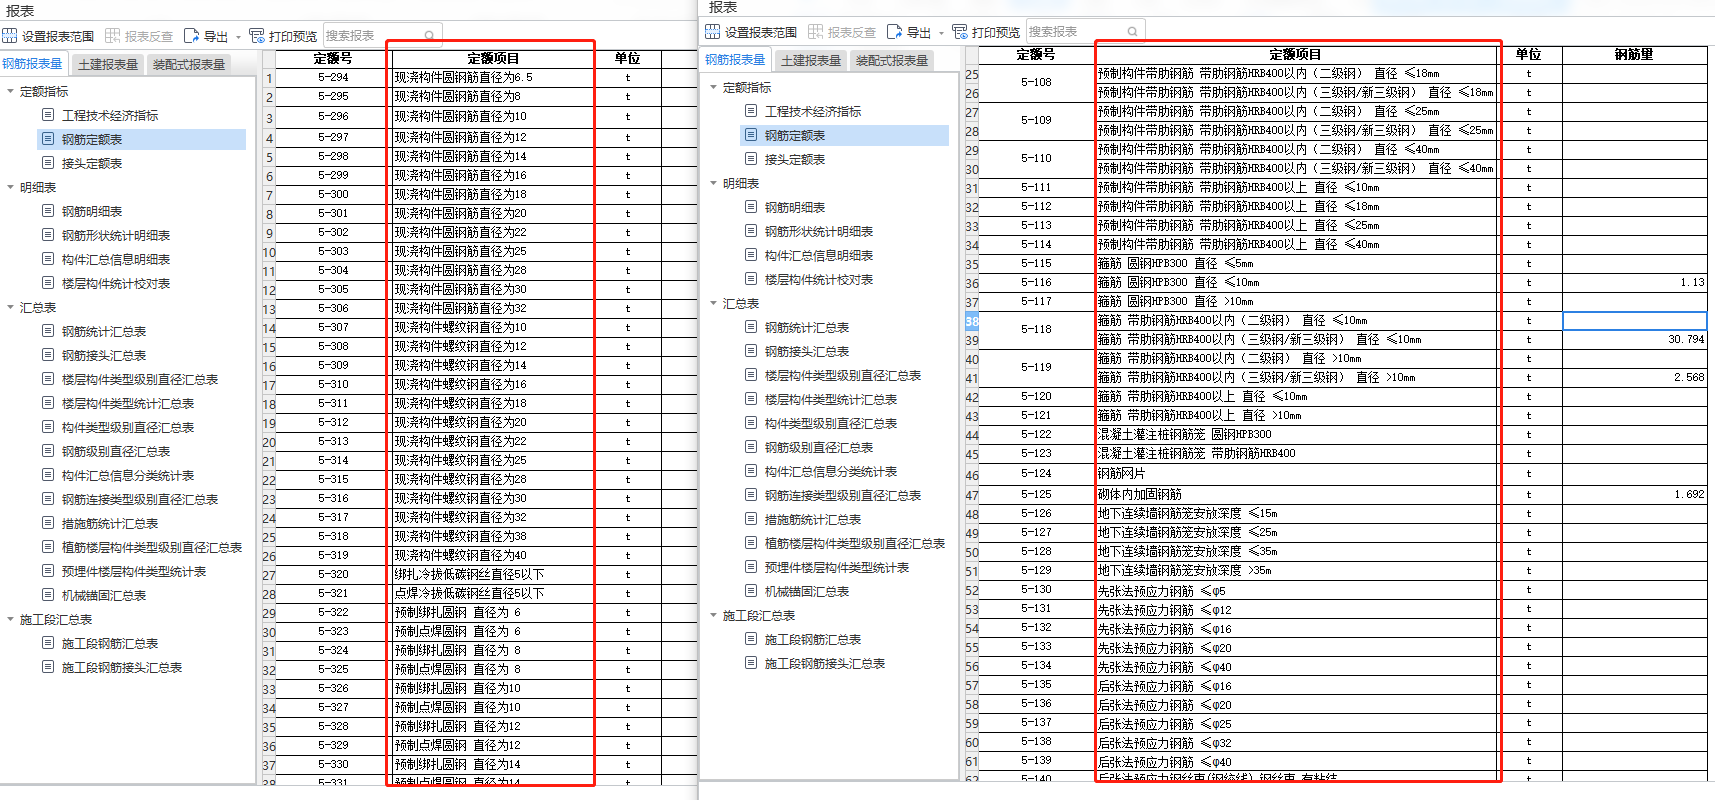Click icon beside 机械锚固汇总表 in left tree
This screenshot has height=800, width=1715.
(x=48, y=595)
